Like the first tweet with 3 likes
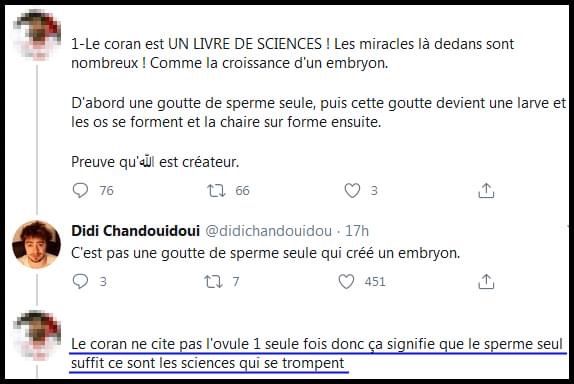 point(352,191)
